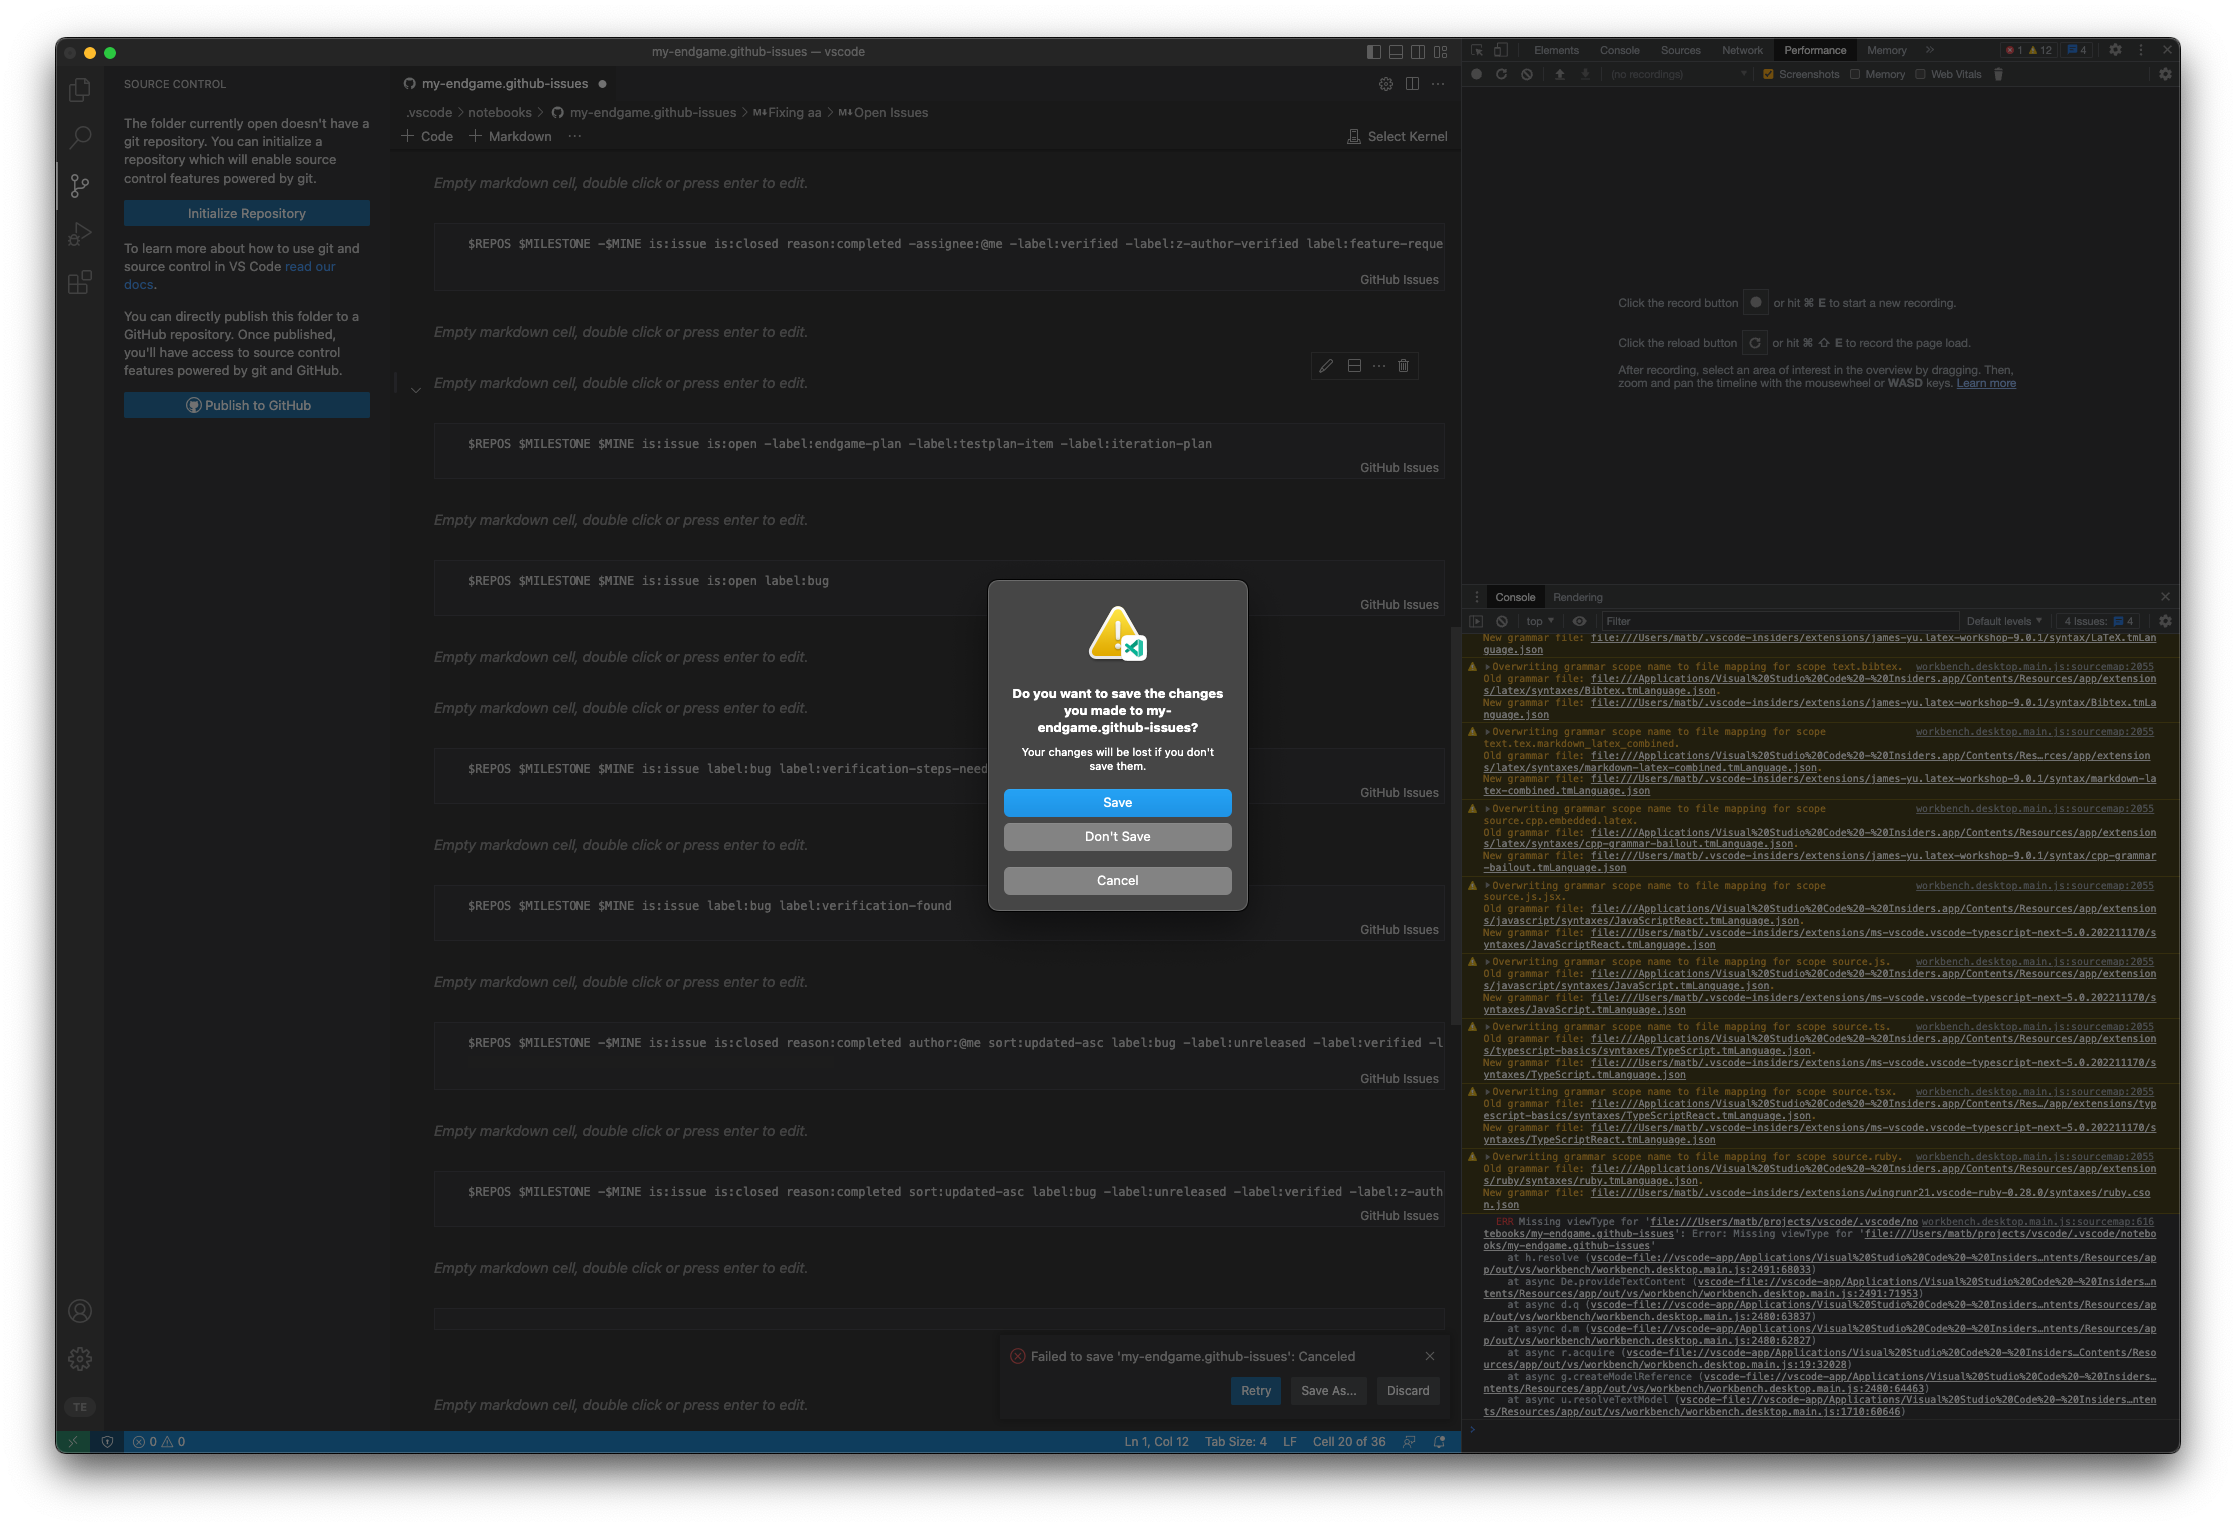2236x1527 pixels.
Task: Open the Run and Debug view
Action: pos(79,234)
